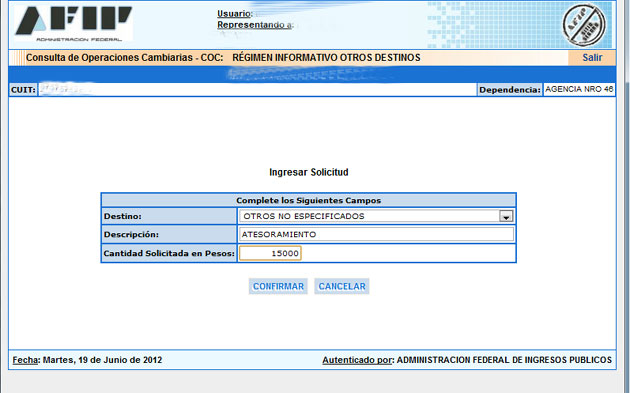Viewport: 630px width, 393px height.
Task: Confirm the request with CONFIRMAR button
Action: click(278, 287)
